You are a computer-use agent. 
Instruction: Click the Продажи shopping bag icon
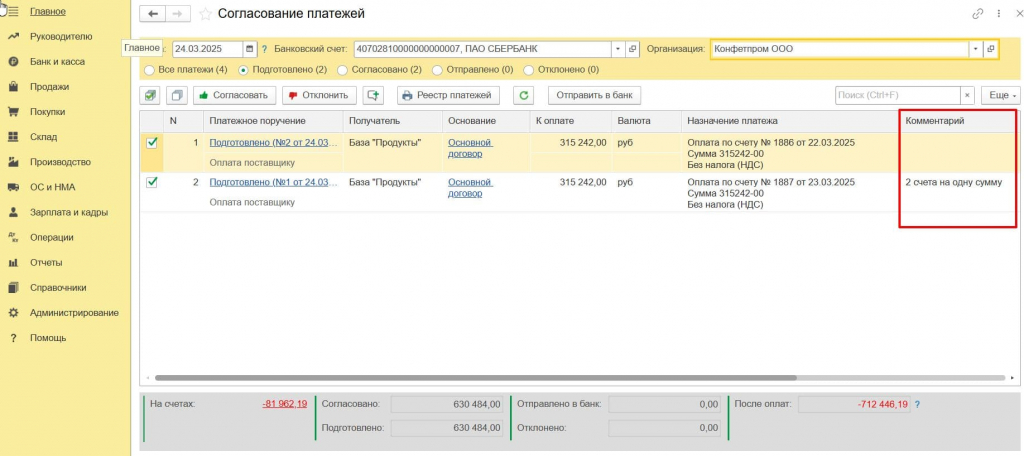click(x=12, y=87)
